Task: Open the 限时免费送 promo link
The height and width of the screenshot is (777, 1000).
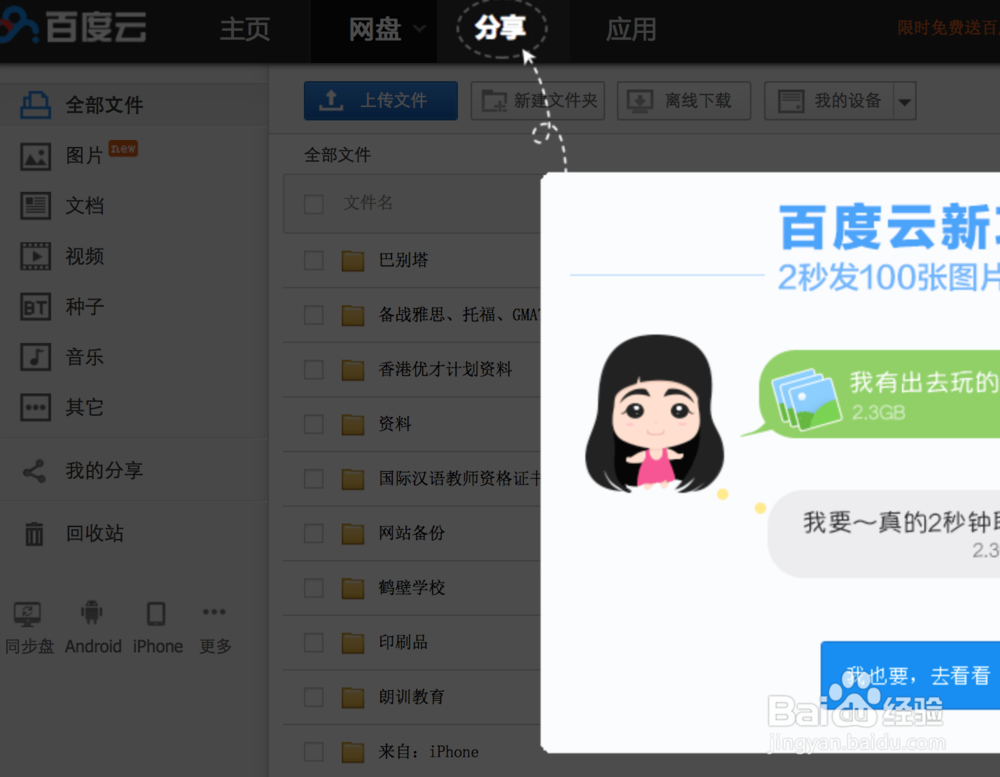Action: click(948, 28)
